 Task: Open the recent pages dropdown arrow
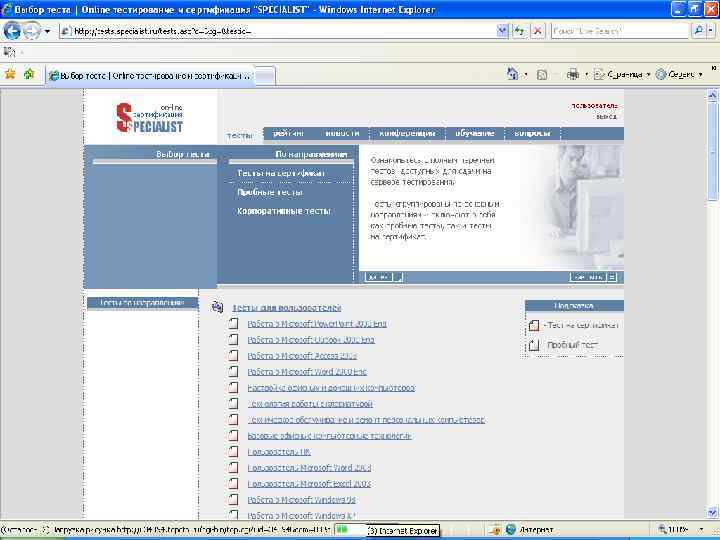tap(47, 32)
